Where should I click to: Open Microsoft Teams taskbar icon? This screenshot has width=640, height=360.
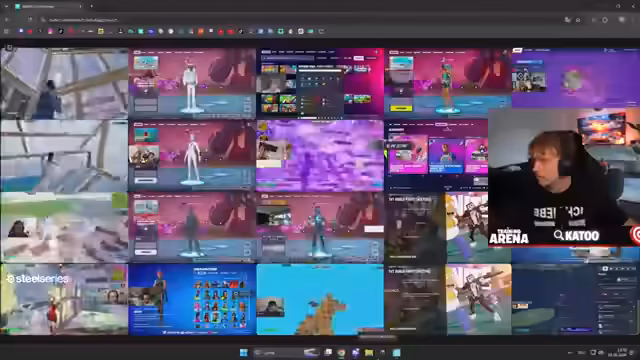tap(355, 353)
